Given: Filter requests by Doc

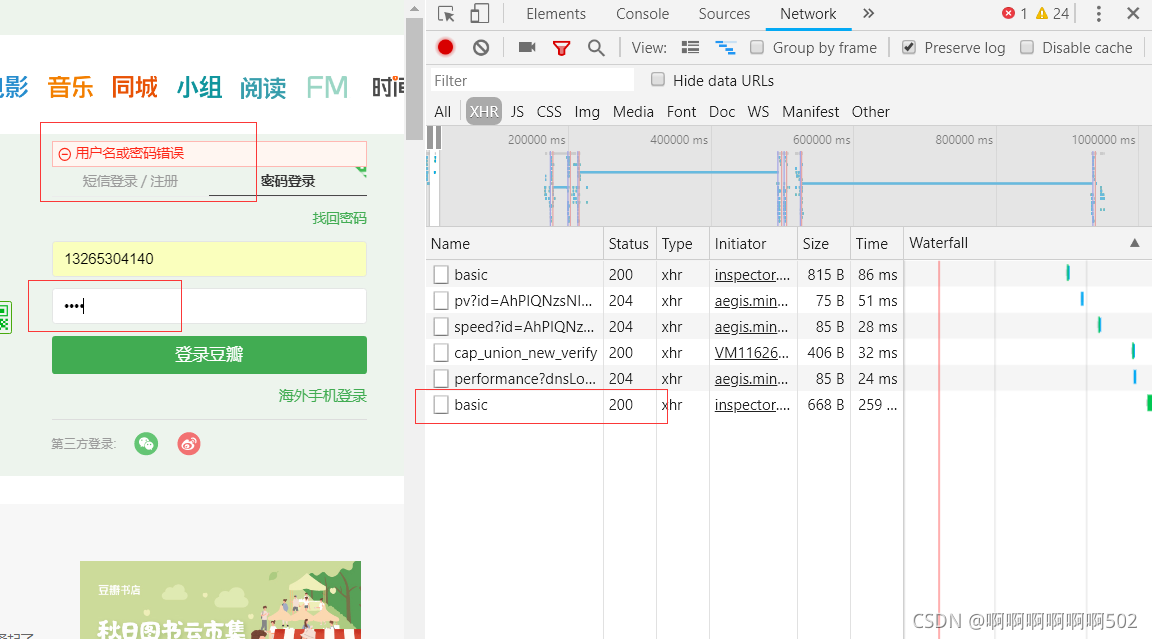Looking at the screenshot, I should (721, 112).
